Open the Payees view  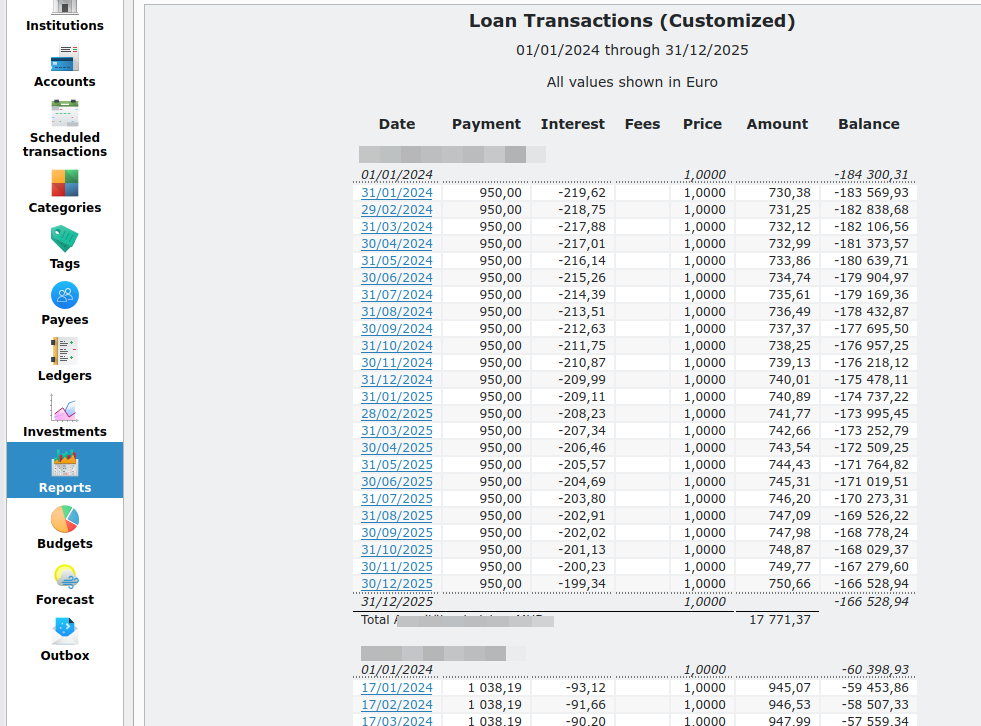click(x=65, y=304)
